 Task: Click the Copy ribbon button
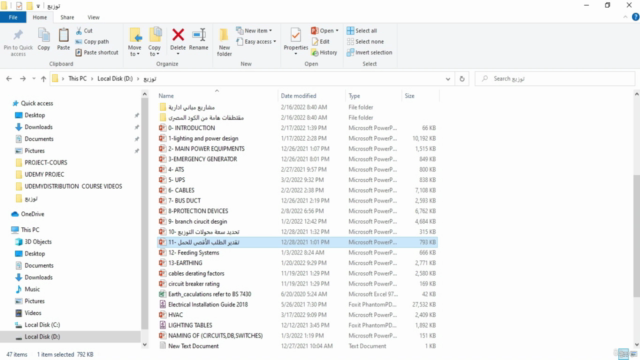click(x=44, y=40)
